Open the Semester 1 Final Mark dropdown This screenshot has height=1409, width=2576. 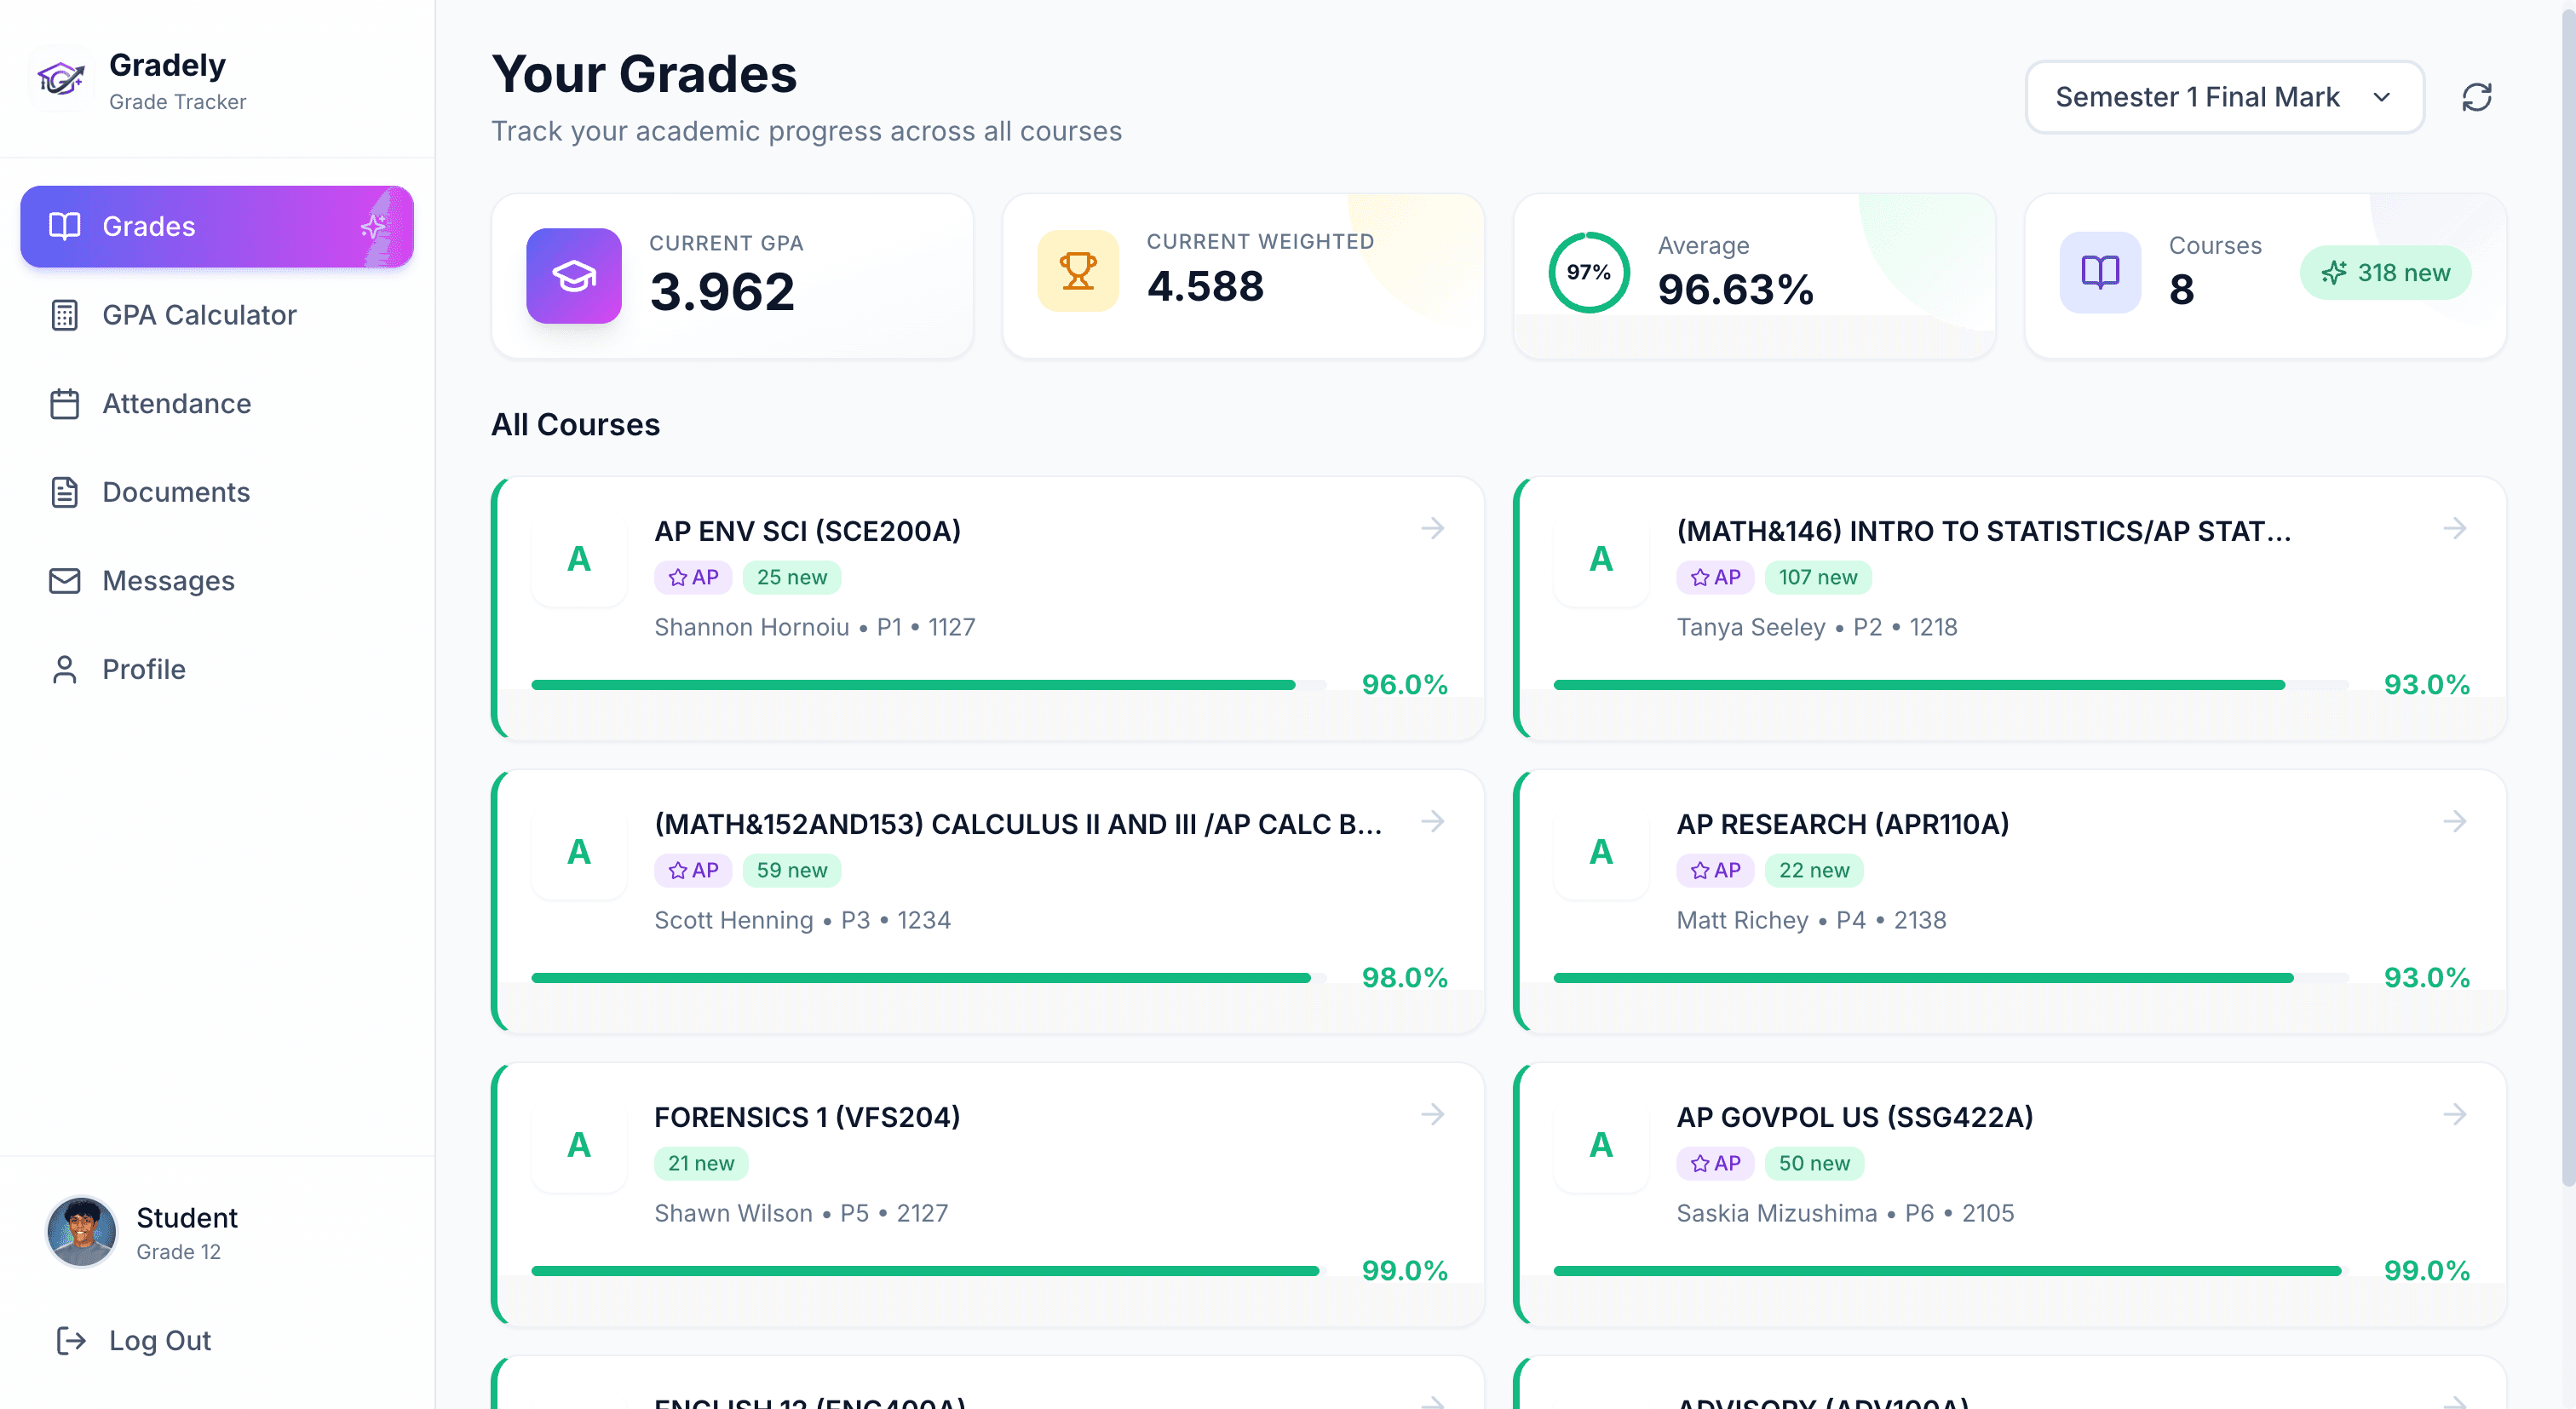coord(2224,97)
